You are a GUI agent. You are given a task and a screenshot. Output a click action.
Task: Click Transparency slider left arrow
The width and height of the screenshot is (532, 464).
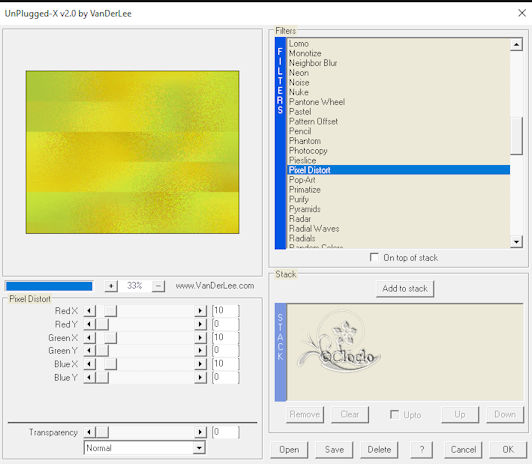tap(89, 432)
